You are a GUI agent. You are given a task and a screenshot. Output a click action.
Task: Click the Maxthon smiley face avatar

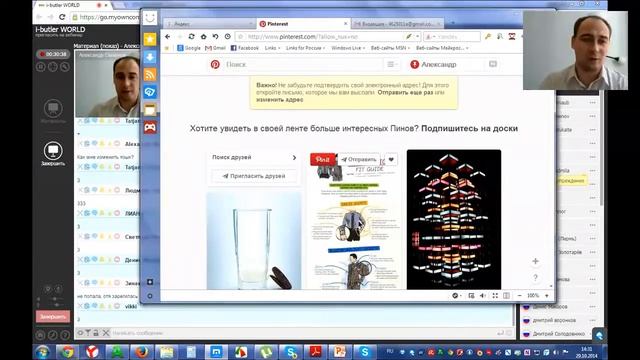(x=150, y=18)
